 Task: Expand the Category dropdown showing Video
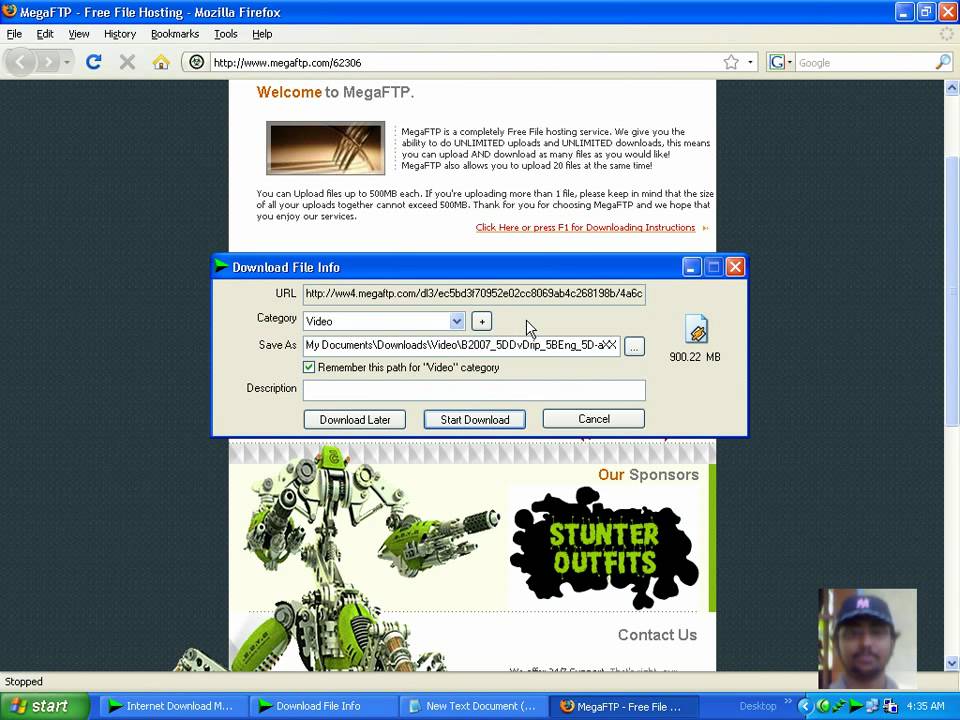457,321
